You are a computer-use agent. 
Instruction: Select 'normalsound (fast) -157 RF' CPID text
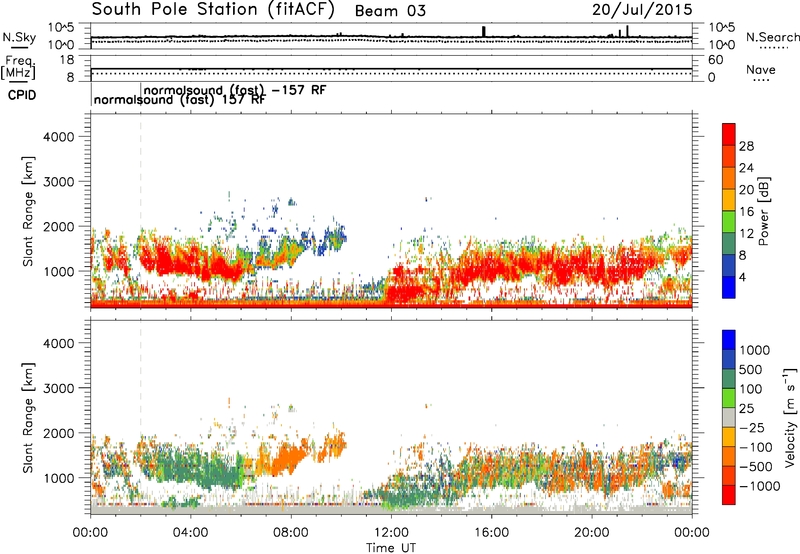coord(235,90)
